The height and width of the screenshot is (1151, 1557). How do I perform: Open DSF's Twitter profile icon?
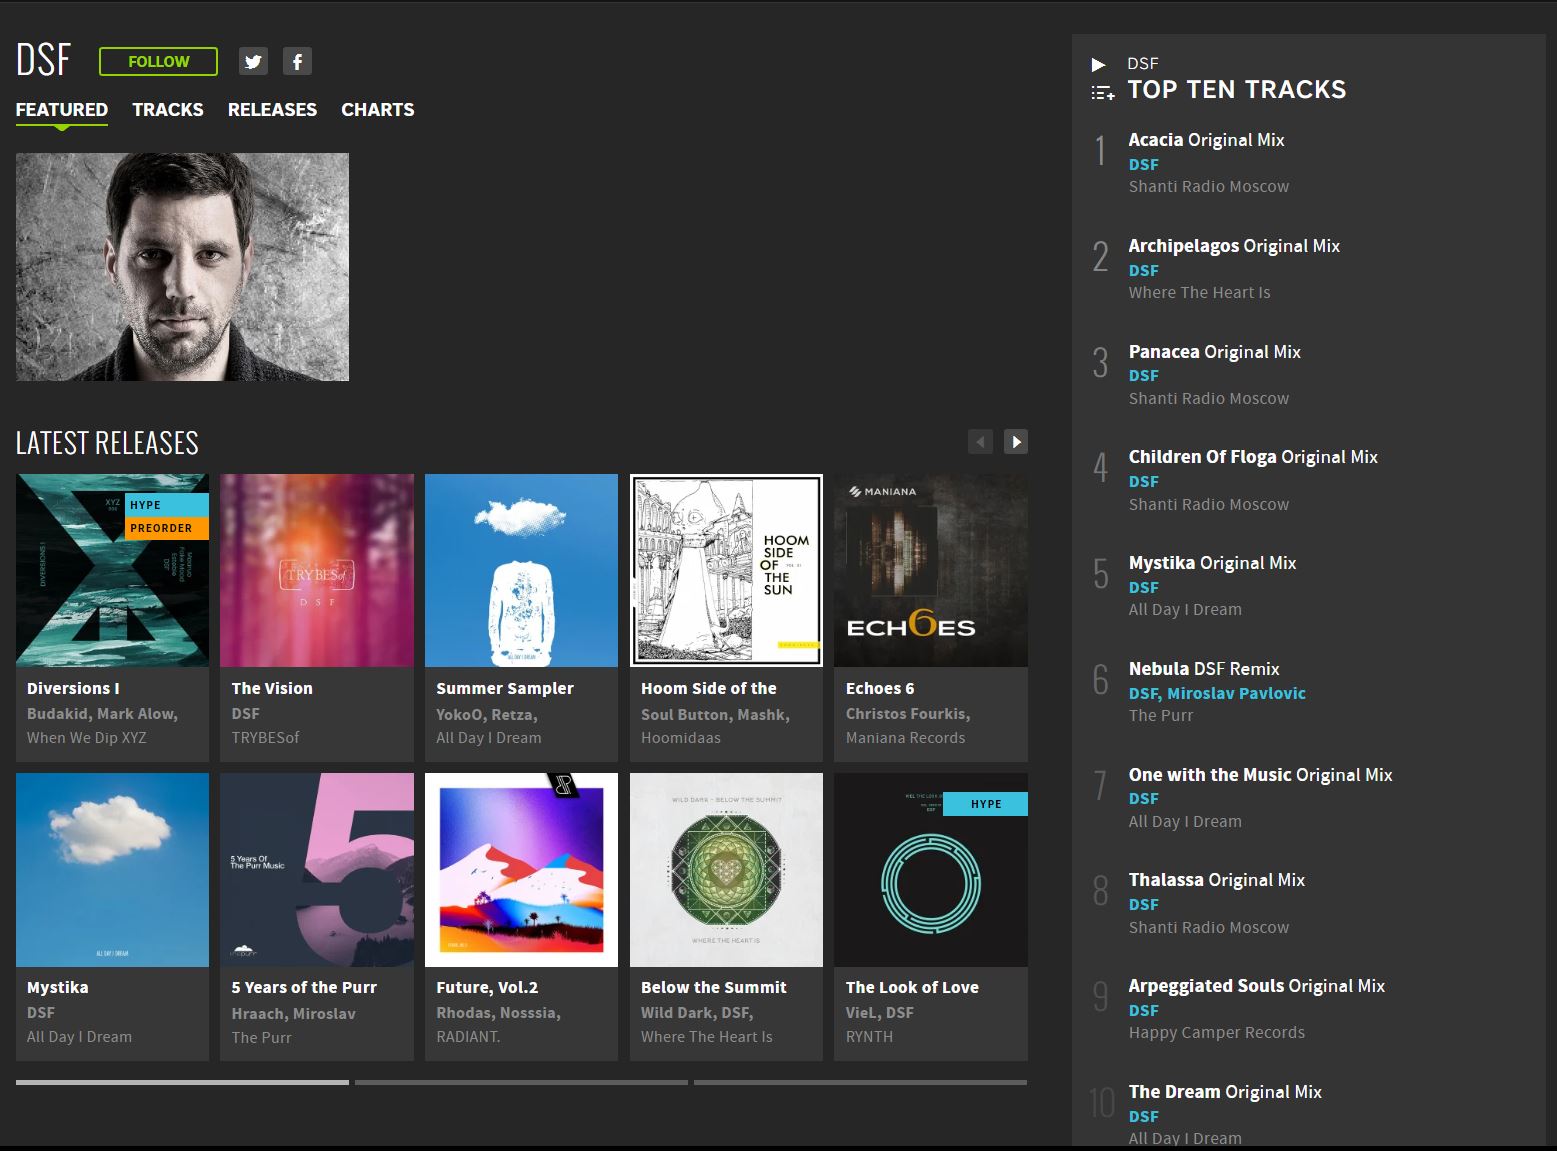253,61
